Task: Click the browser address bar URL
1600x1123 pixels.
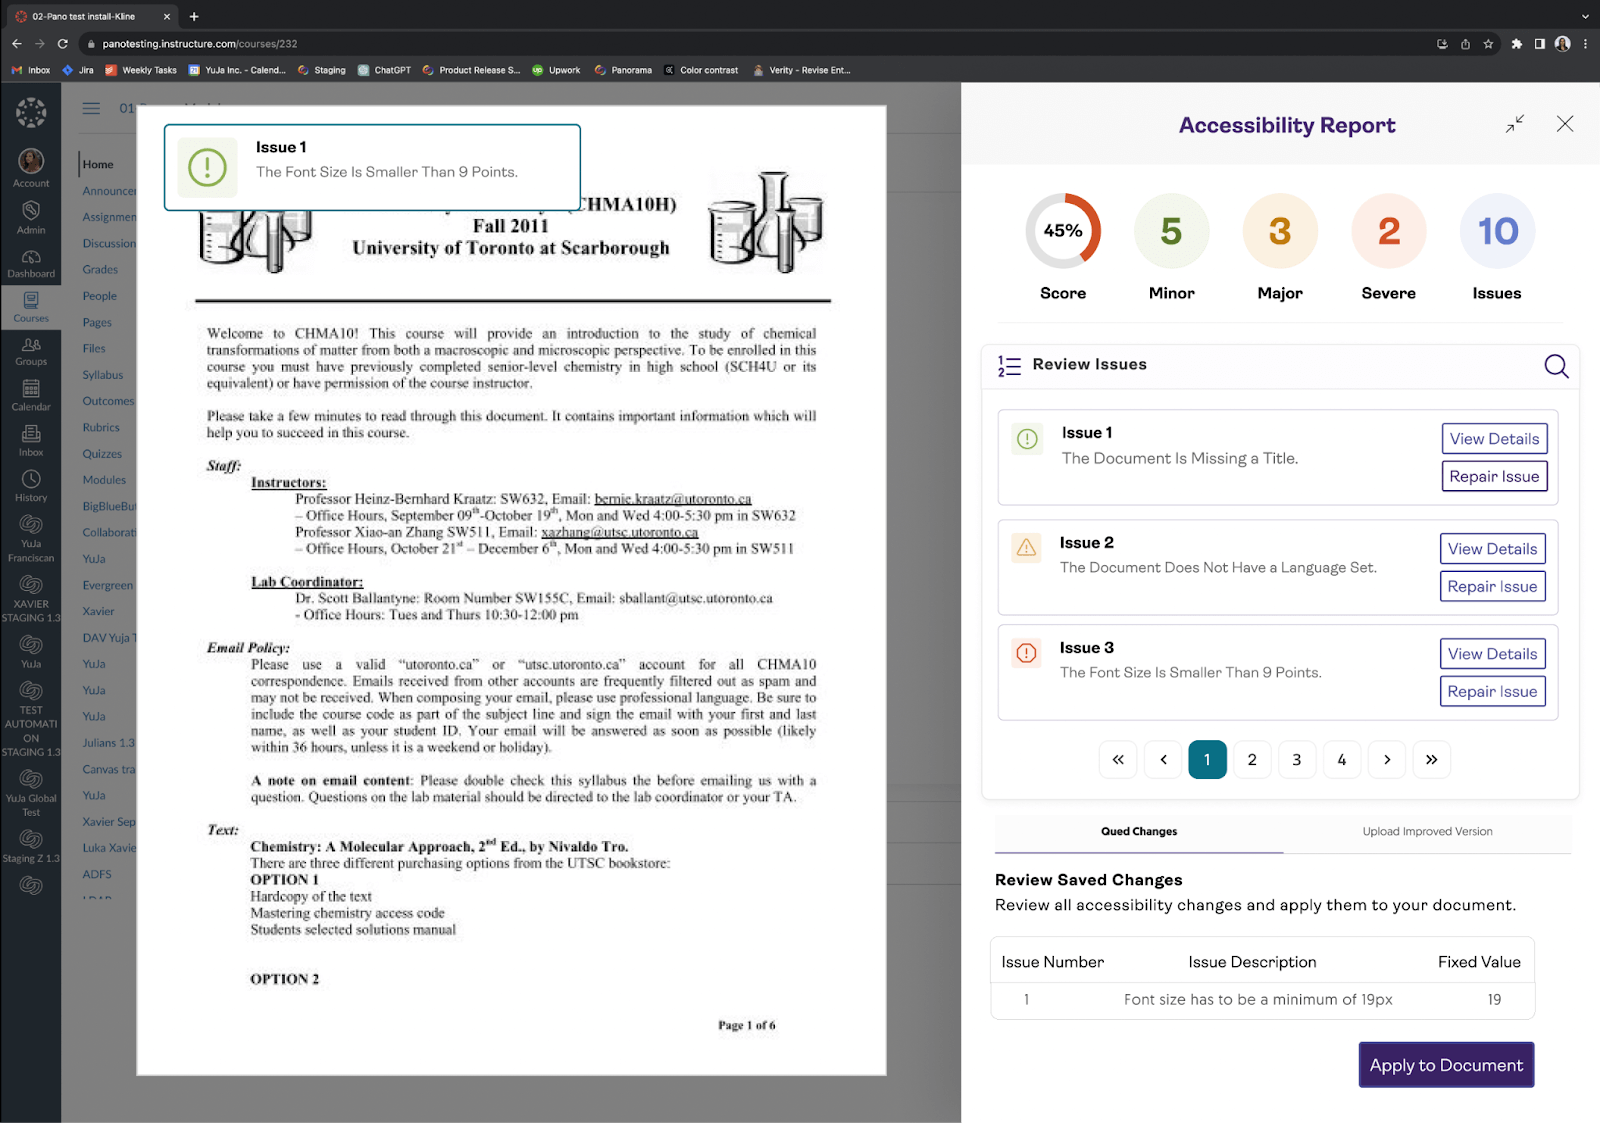Action: point(200,44)
